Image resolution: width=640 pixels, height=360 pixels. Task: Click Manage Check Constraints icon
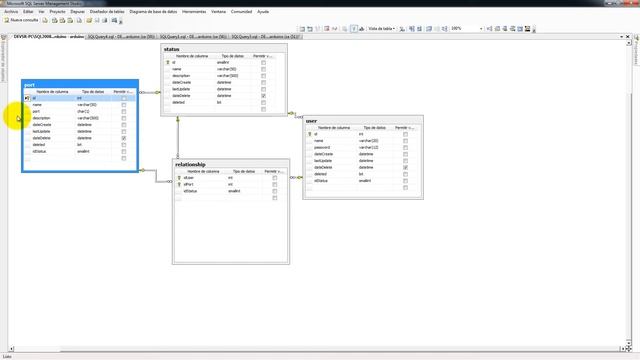[x=520, y=29]
